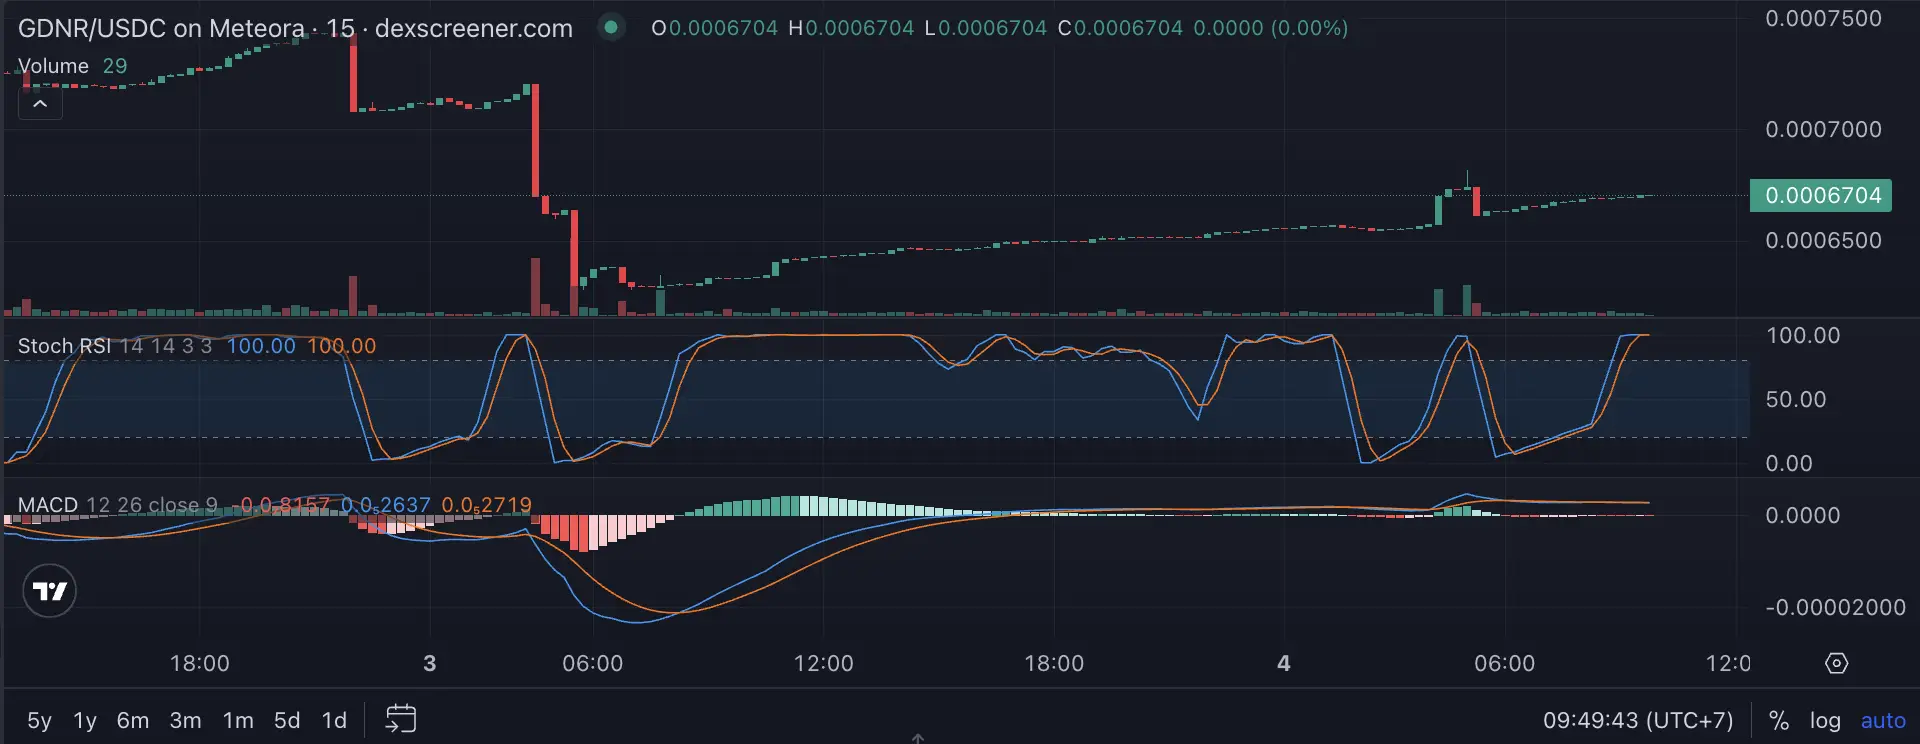Select the 1y time range

[x=85, y=720]
